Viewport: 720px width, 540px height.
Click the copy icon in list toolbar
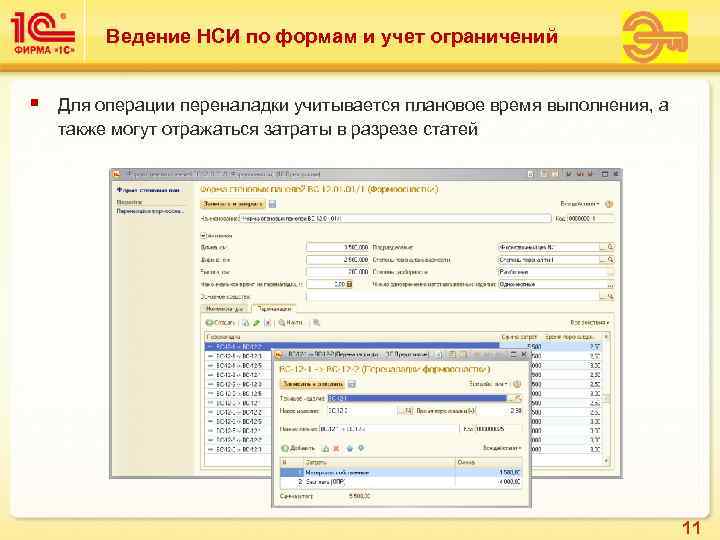246,323
